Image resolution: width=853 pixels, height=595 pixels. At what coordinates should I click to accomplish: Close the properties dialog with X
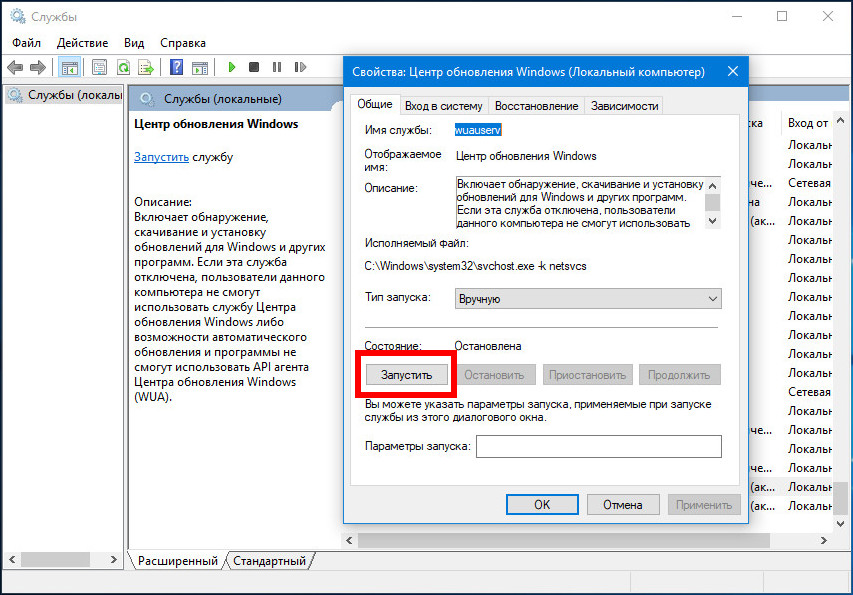(733, 71)
